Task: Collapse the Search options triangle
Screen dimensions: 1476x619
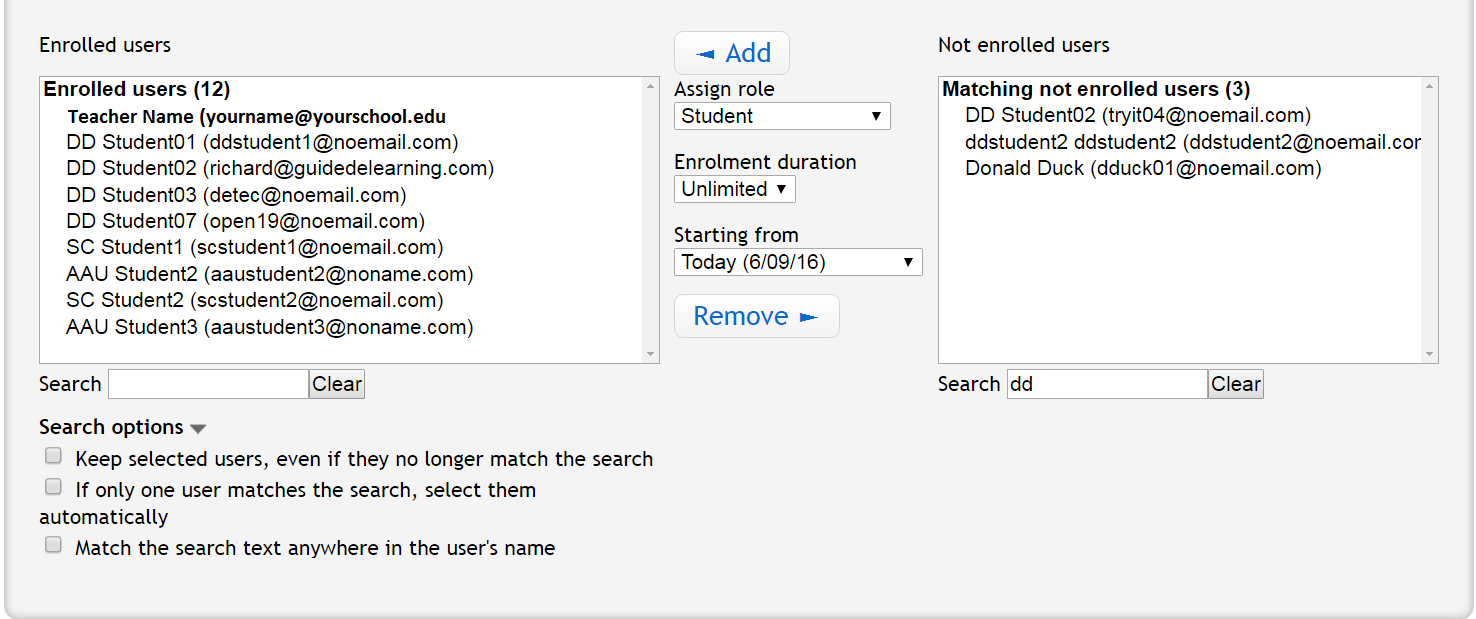Action: click(x=198, y=428)
